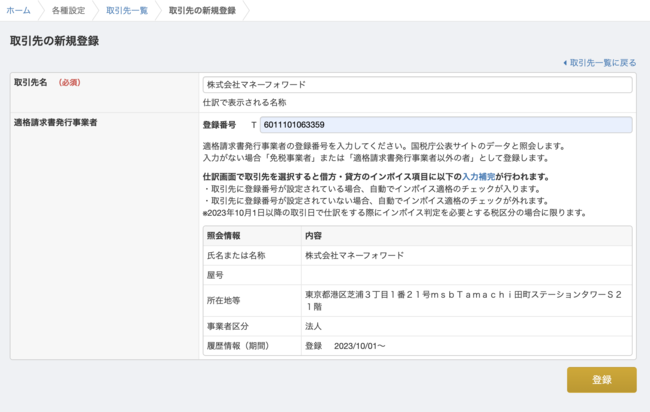Select the 取引先の新規登録 breadcrumb
This screenshot has width=650, height=412.
202,10
